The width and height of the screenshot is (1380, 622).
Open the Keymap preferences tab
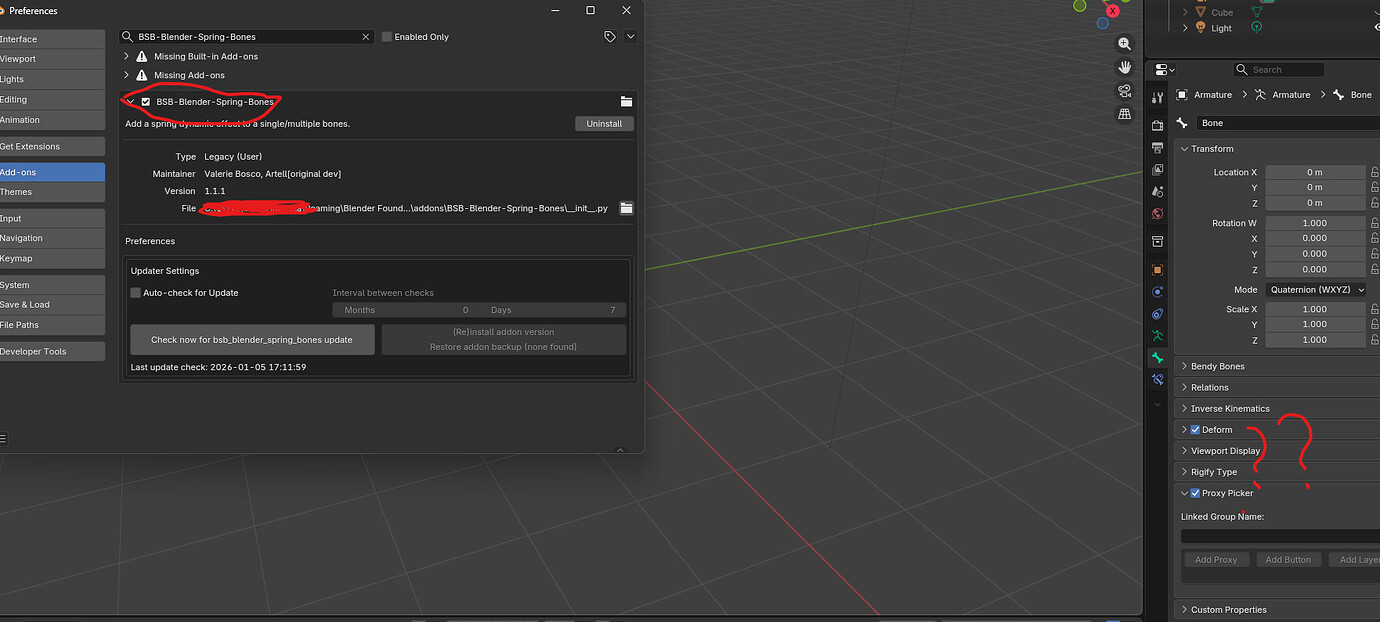point(52,258)
